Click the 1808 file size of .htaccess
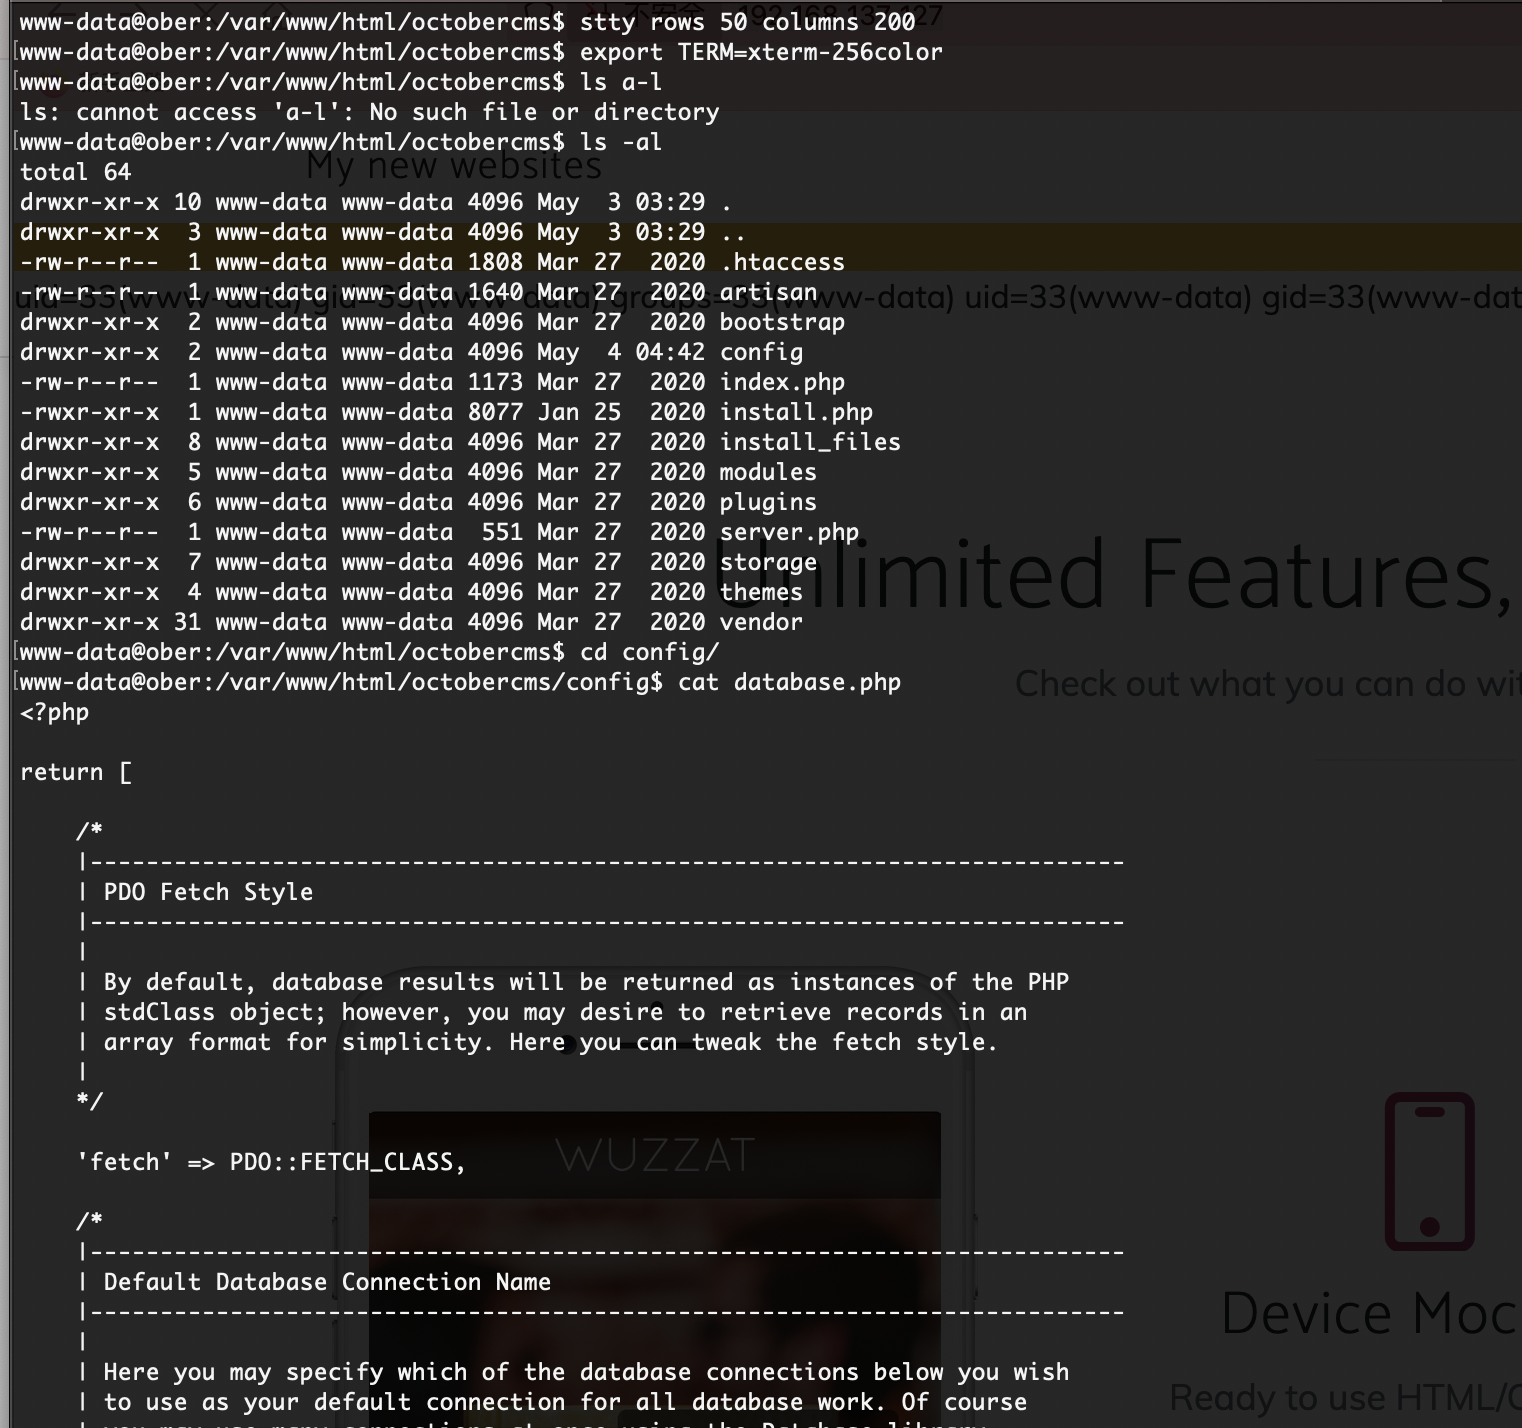This screenshot has height=1428, width=1522. pyautogui.click(x=495, y=262)
